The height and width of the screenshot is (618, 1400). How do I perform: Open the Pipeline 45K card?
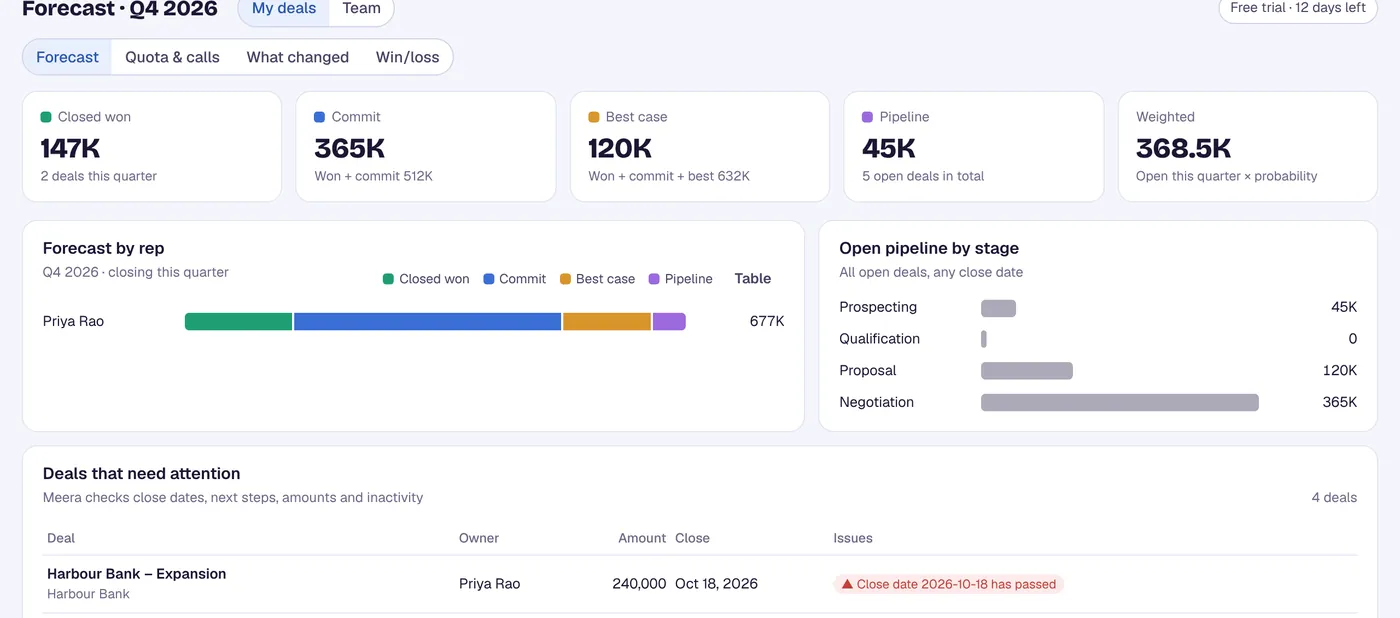point(974,147)
